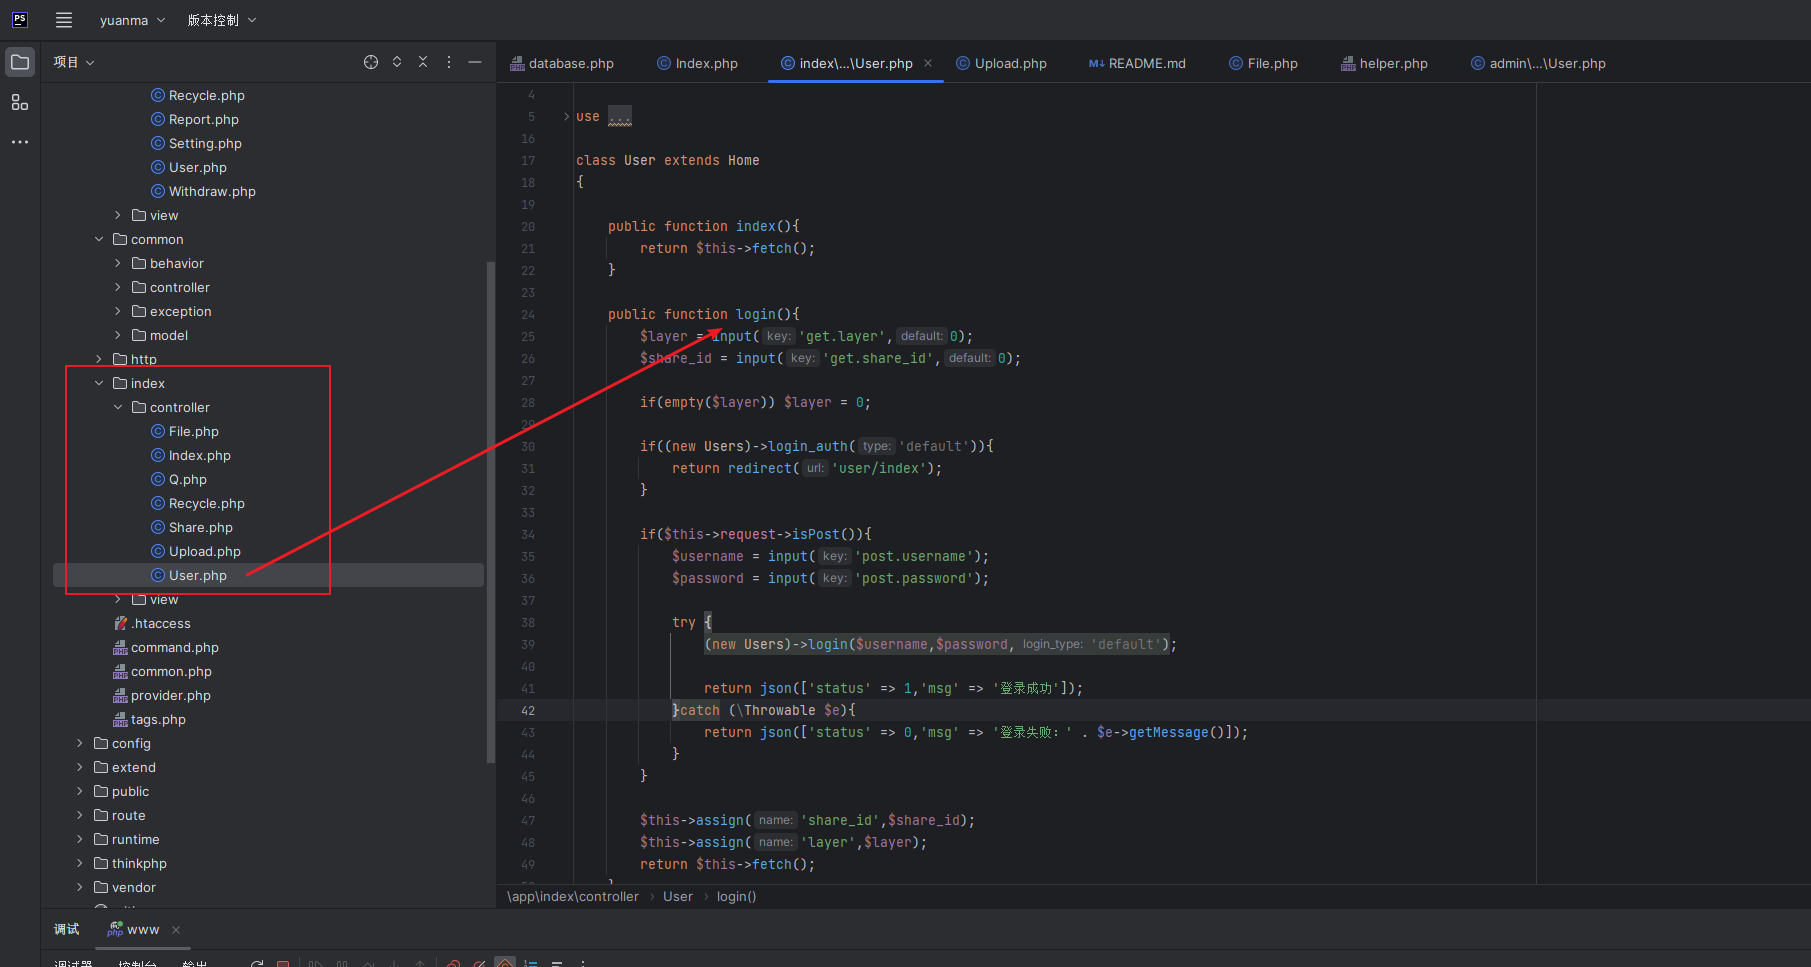Image resolution: width=1811 pixels, height=967 pixels.
Task: Collapse all project tree nodes
Action: click(x=423, y=62)
